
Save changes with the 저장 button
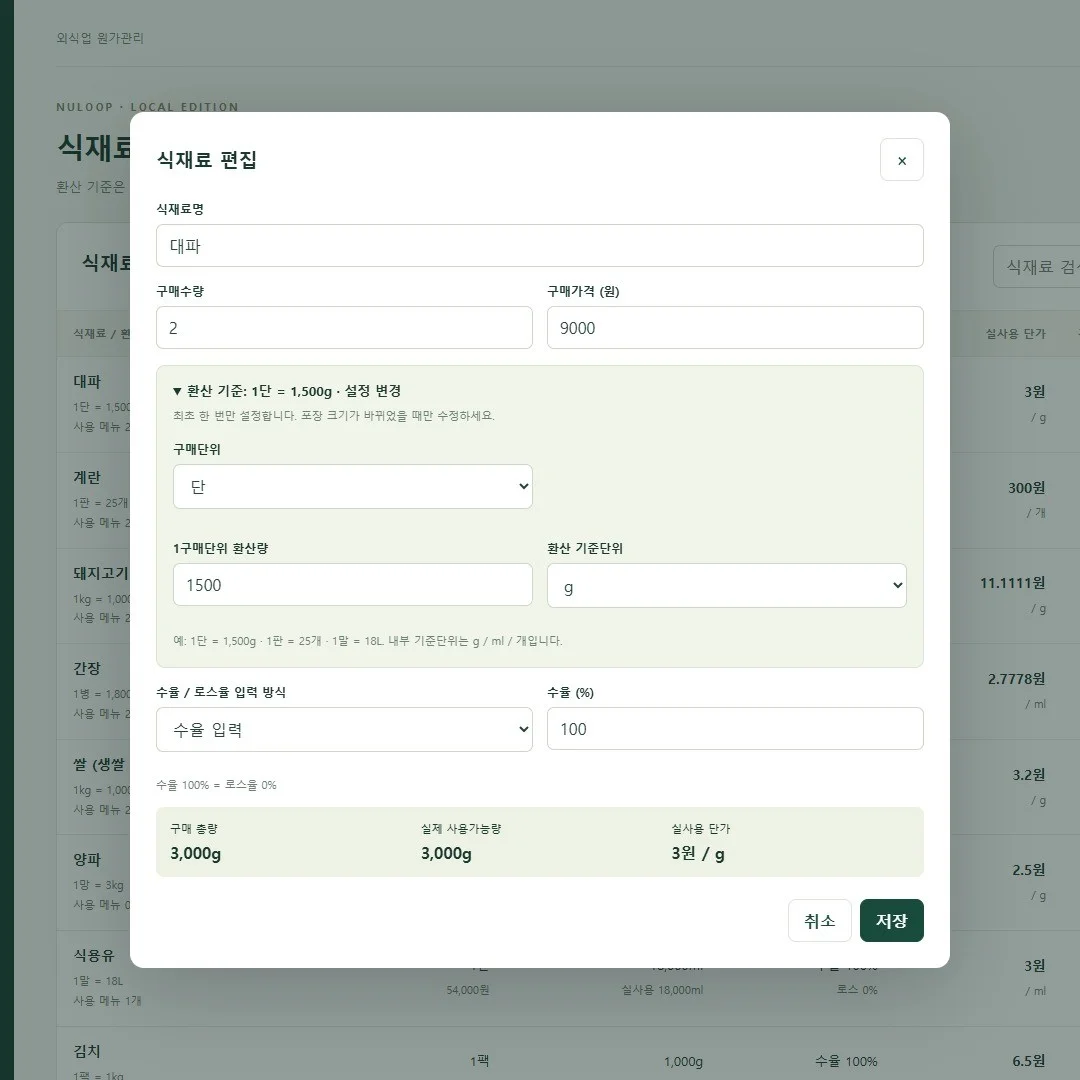tap(891, 920)
